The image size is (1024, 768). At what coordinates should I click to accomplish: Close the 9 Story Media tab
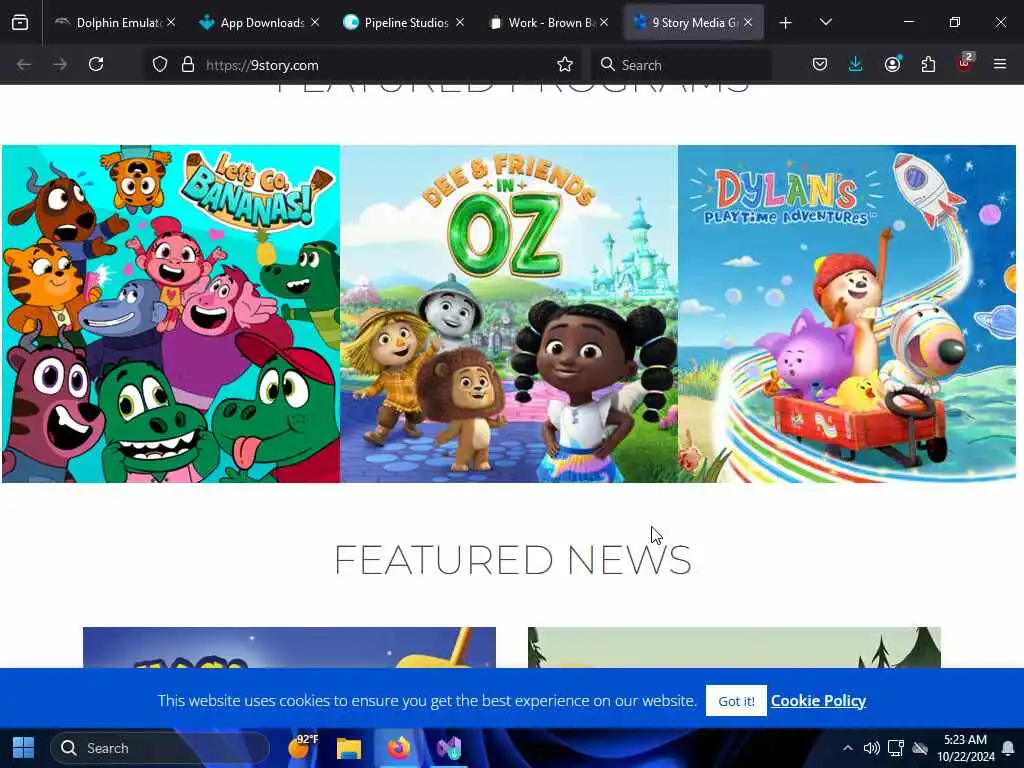pos(748,23)
